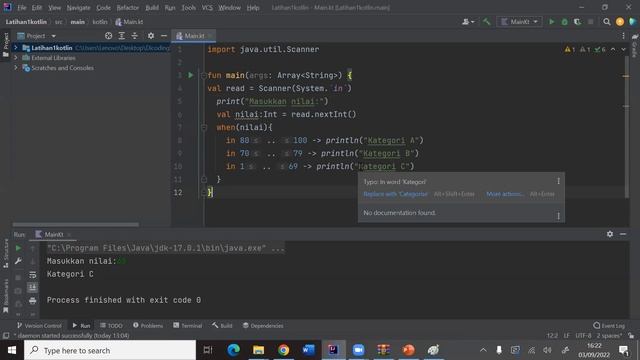Open documentation popup three-dot menu
The image size is (640, 360).
click(x=558, y=216)
